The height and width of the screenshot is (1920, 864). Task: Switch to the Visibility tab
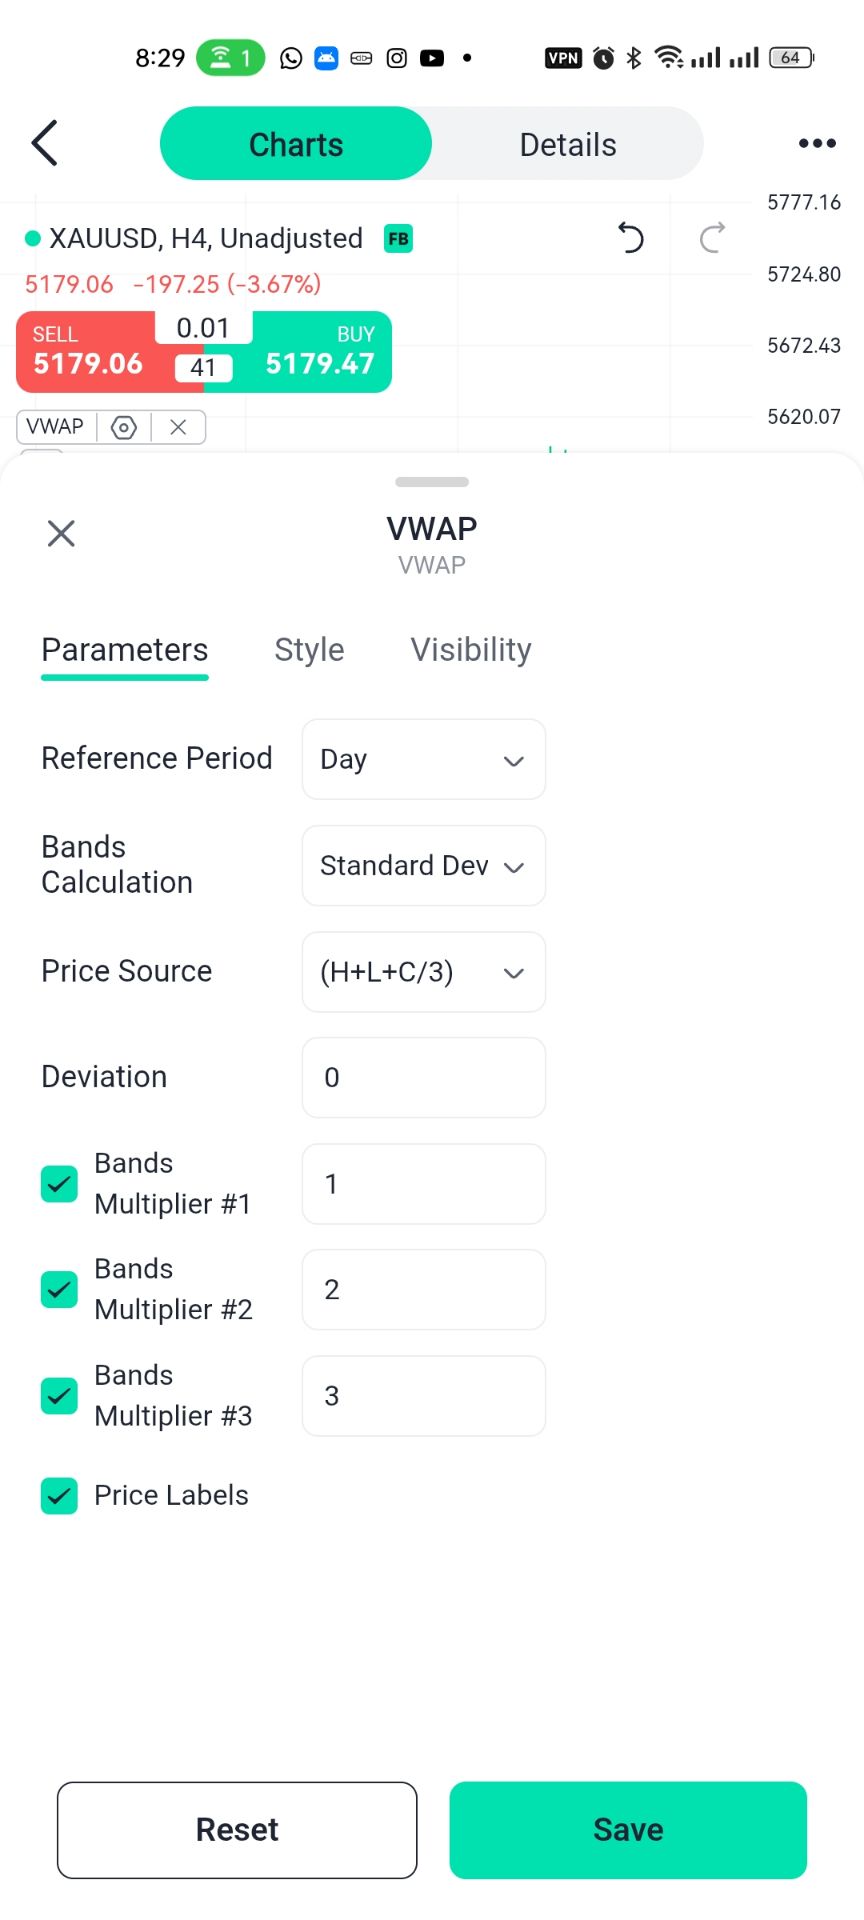(471, 650)
